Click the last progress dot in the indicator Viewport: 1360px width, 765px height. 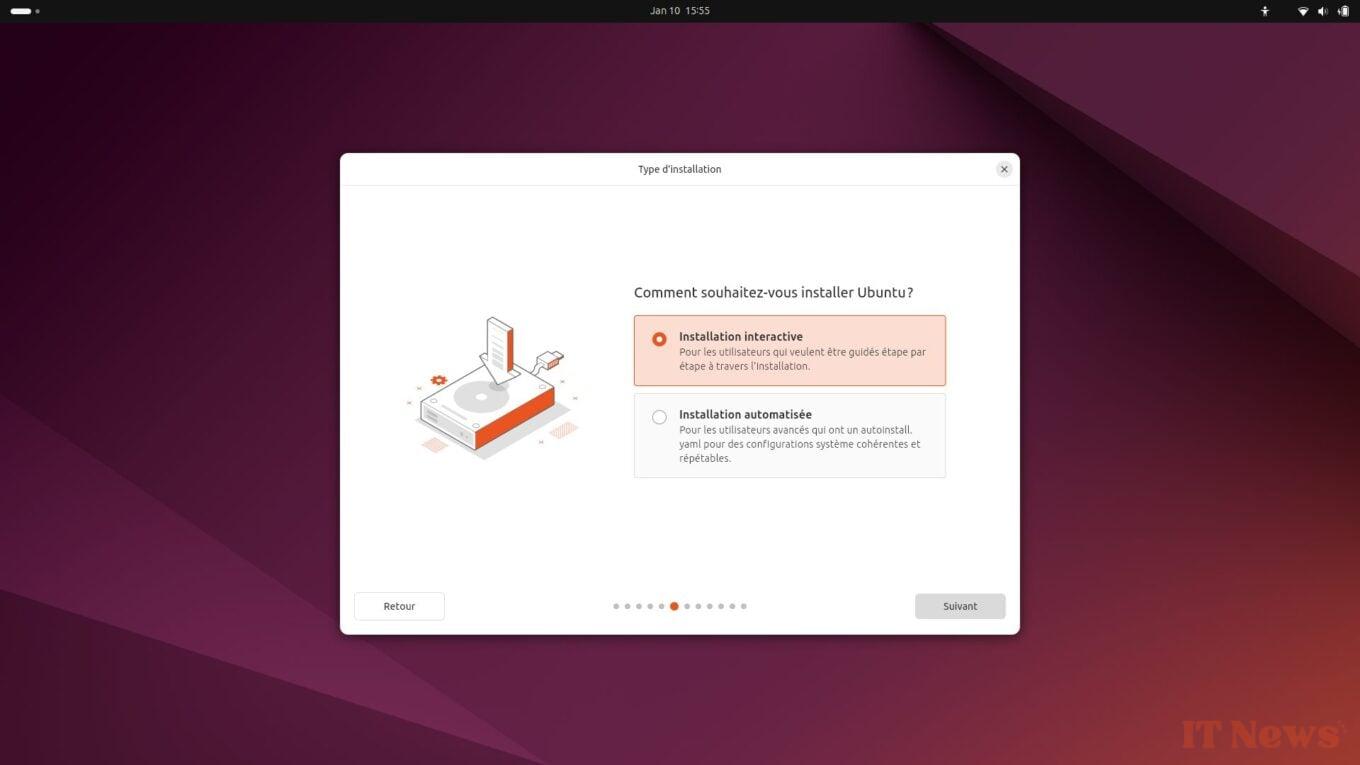[744, 606]
